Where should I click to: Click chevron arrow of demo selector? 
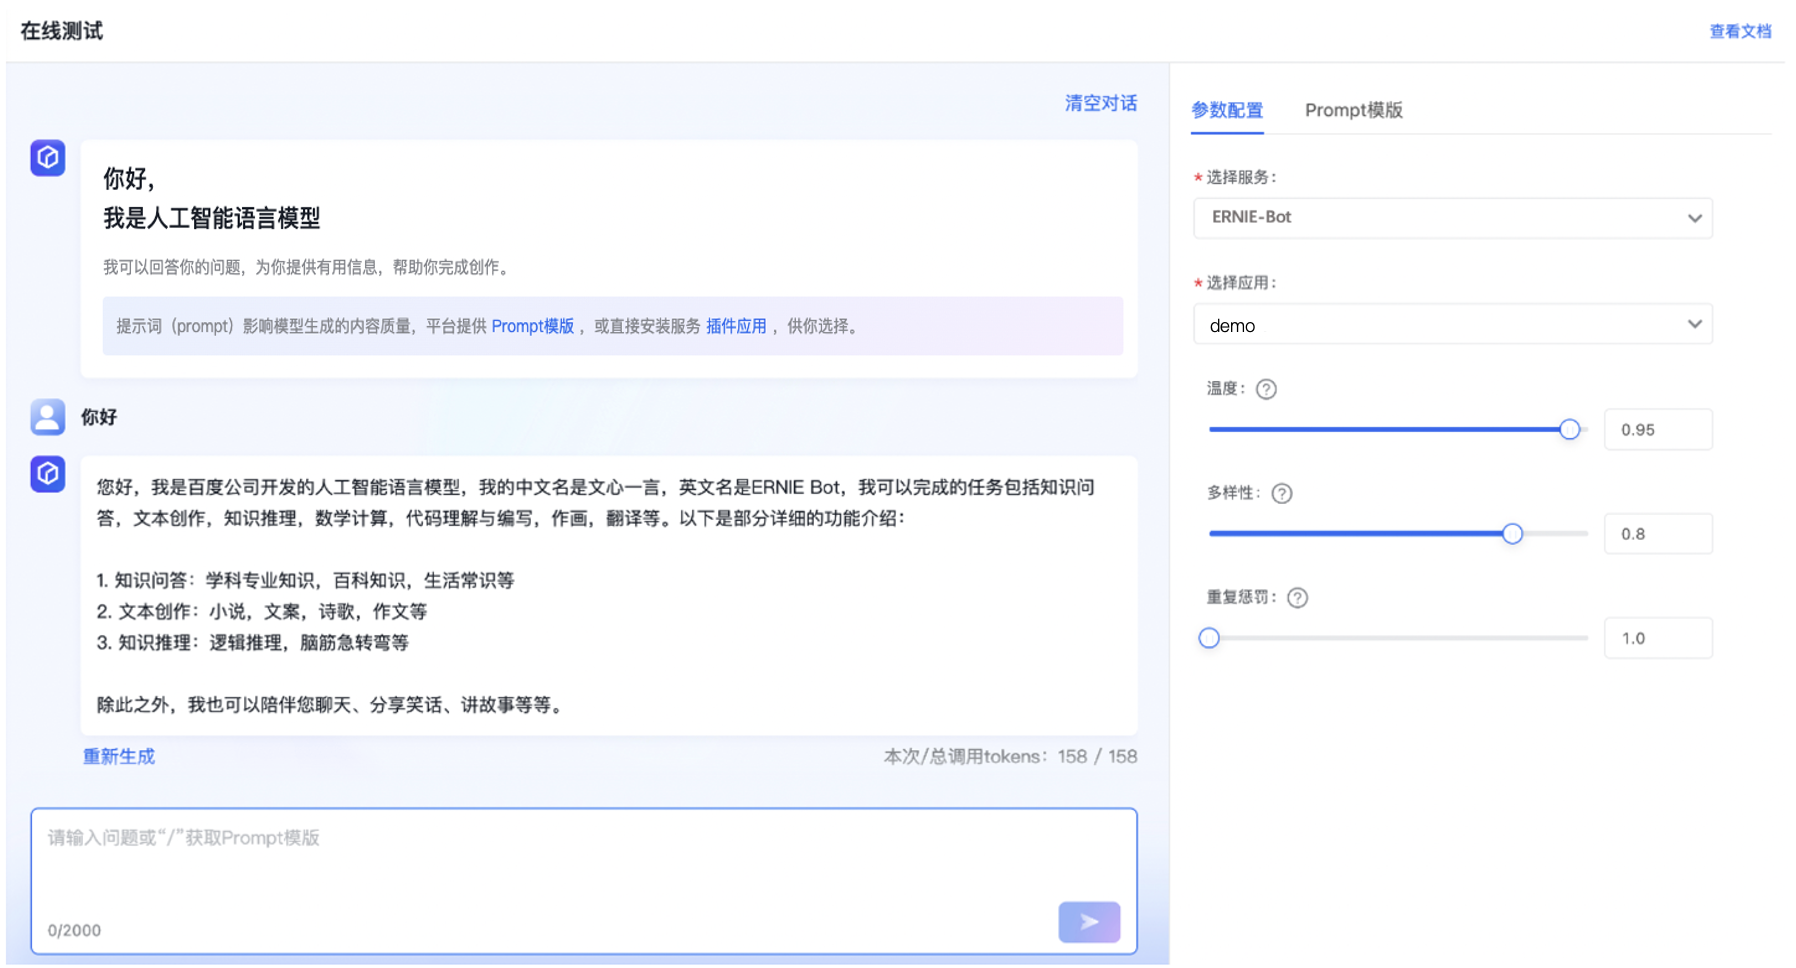click(1694, 324)
